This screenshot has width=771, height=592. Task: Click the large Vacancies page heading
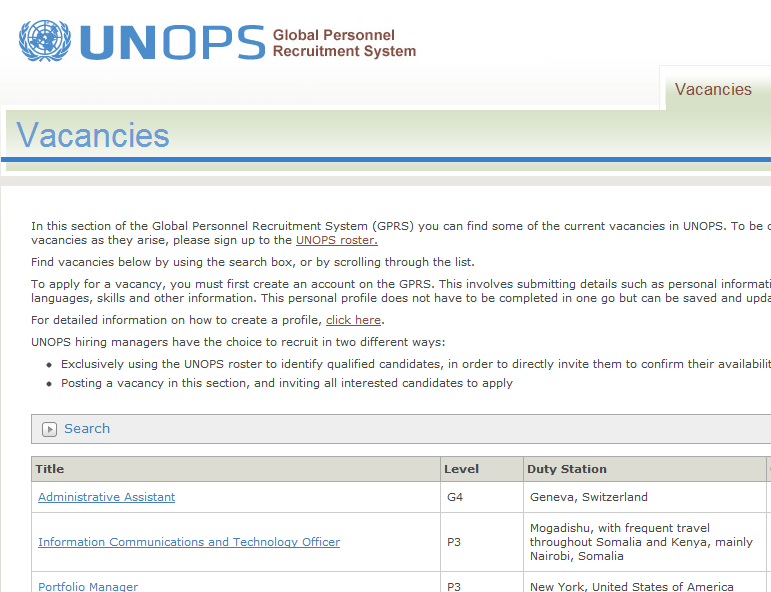click(x=93, y=135)
